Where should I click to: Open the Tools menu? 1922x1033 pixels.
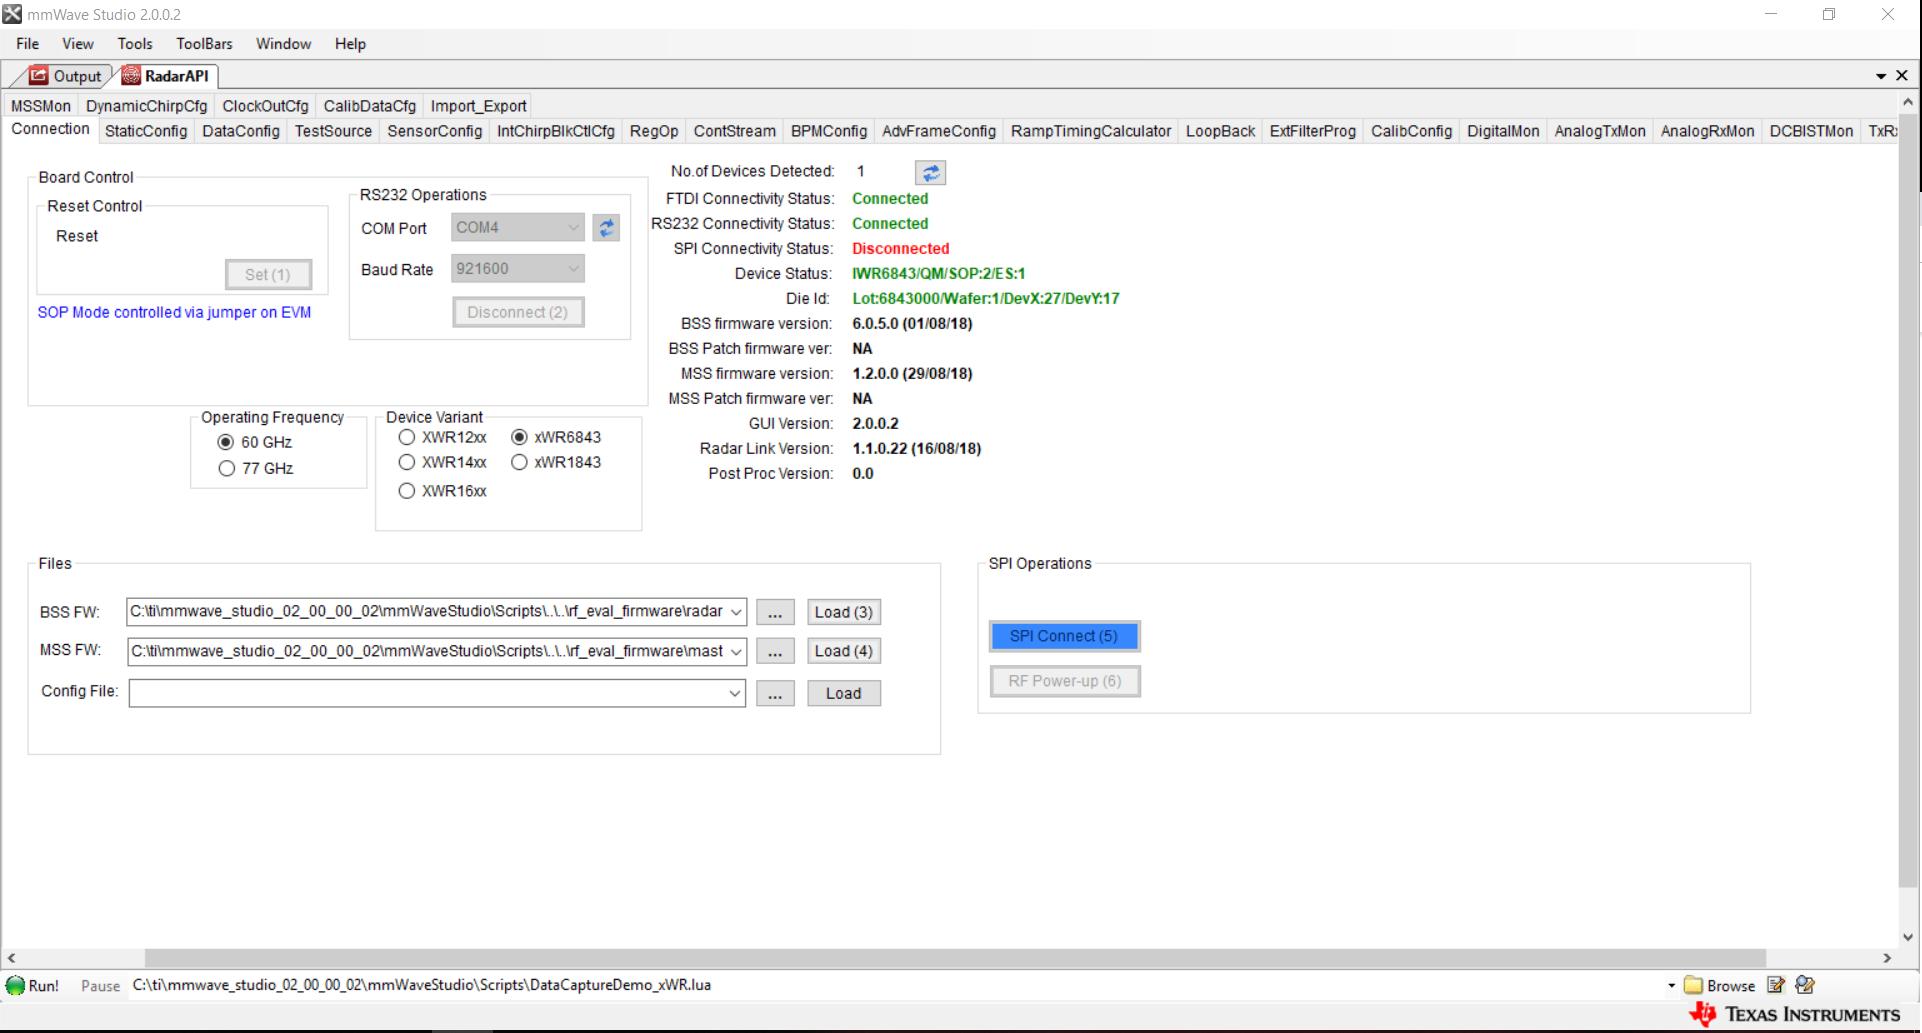[135, 44]
